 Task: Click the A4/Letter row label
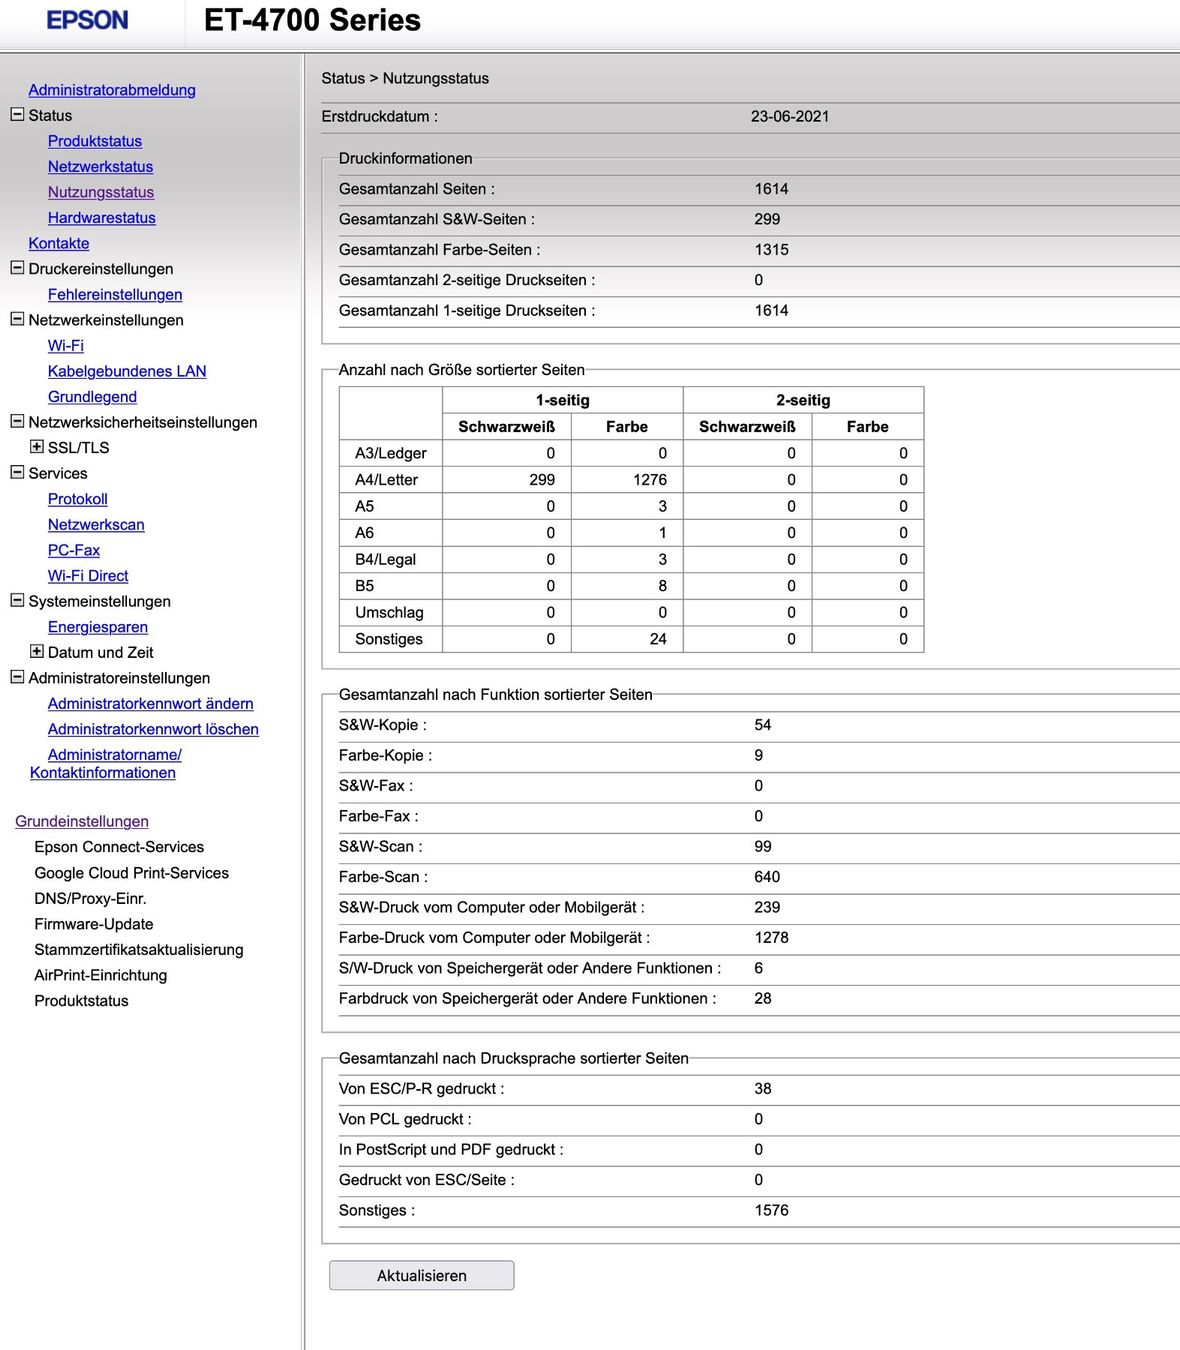pyautogui.click(x=387, y=480)
